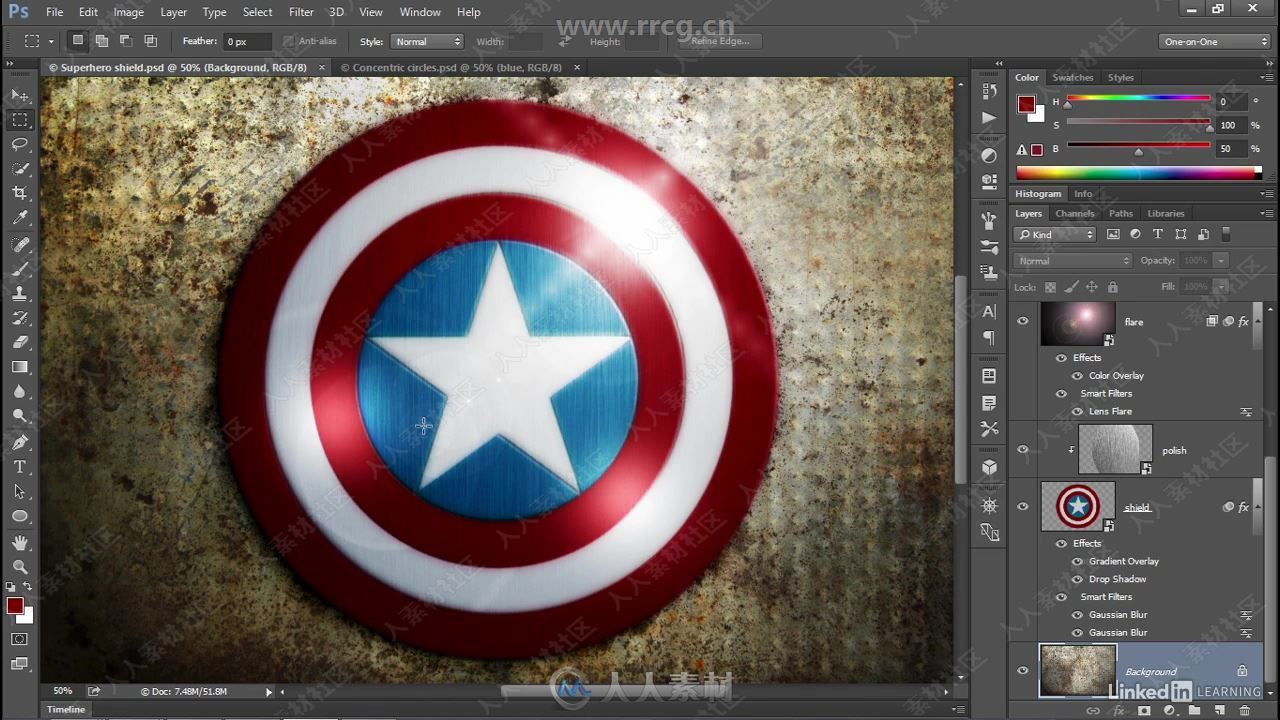Select the History Brush tool
This screenshot has width=1280, height=720.
pos(20,318)
